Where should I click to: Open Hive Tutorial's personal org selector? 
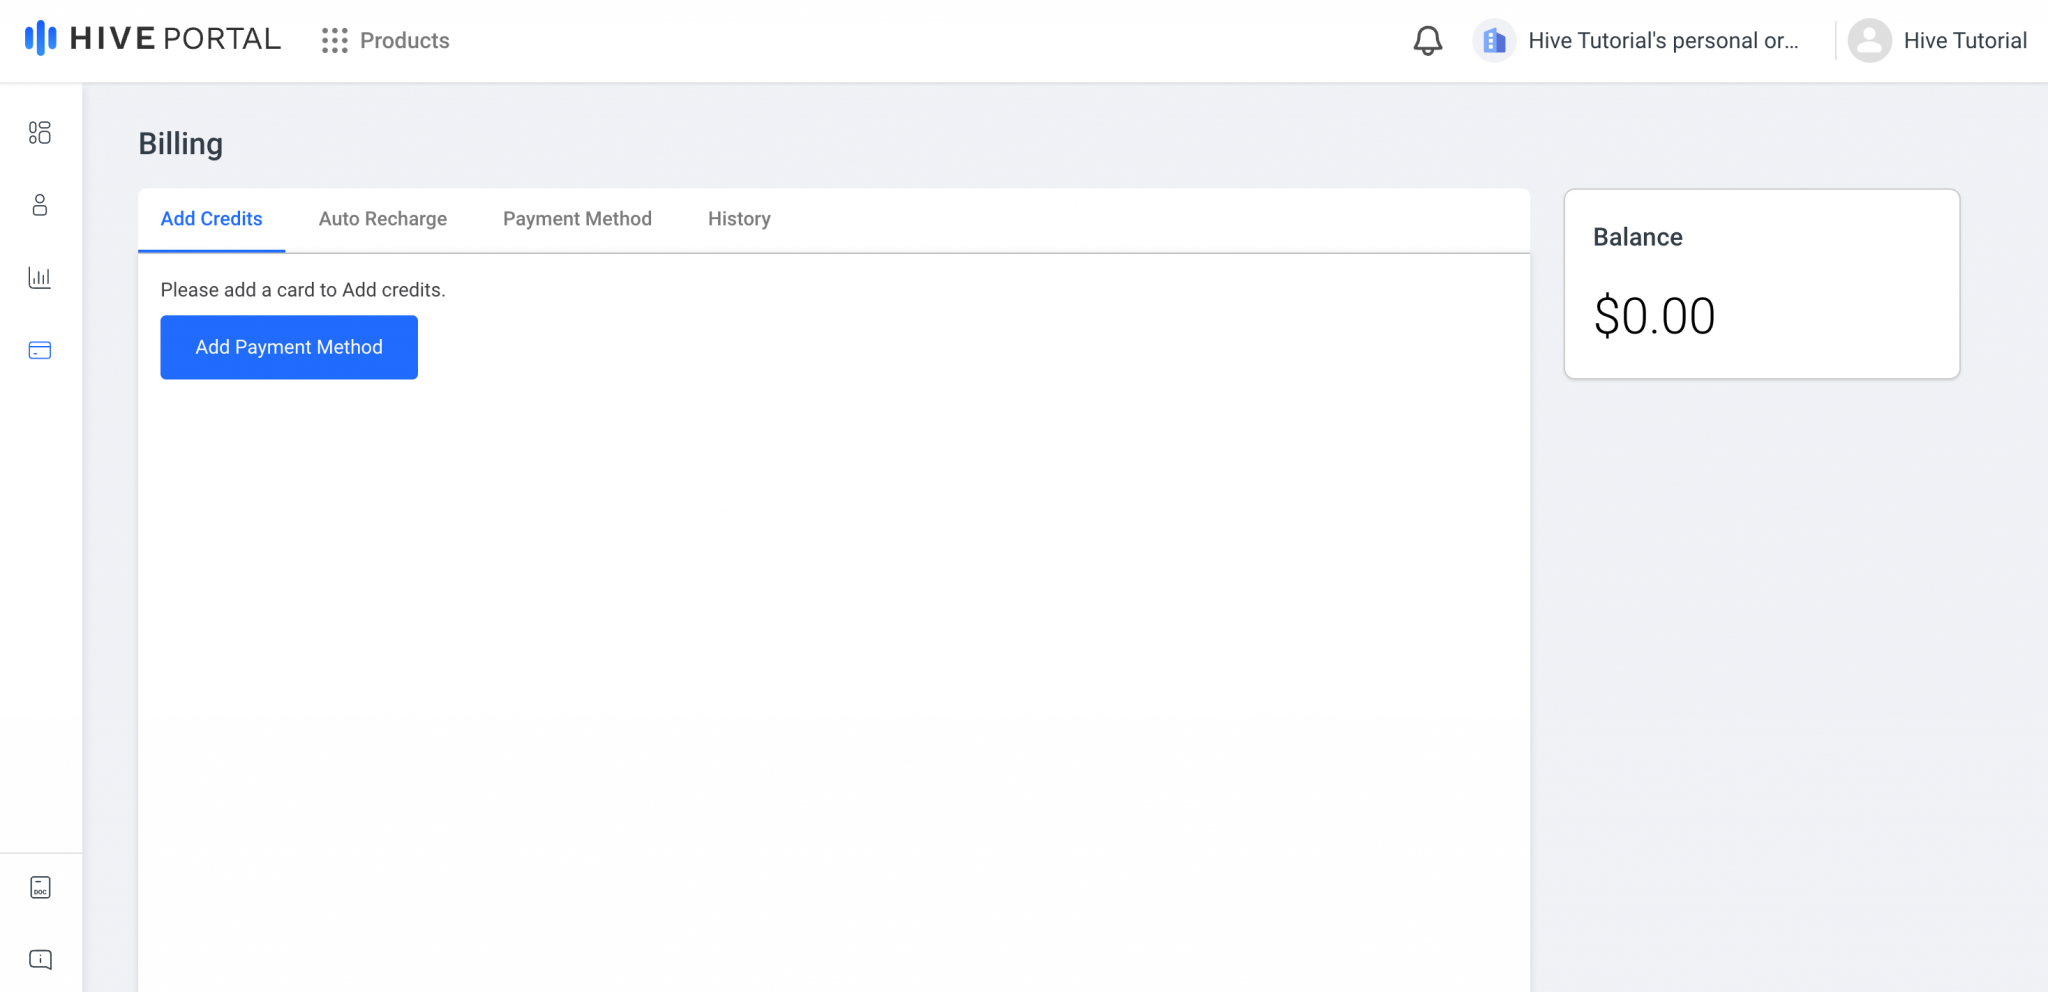click(x=1663, y=41)
